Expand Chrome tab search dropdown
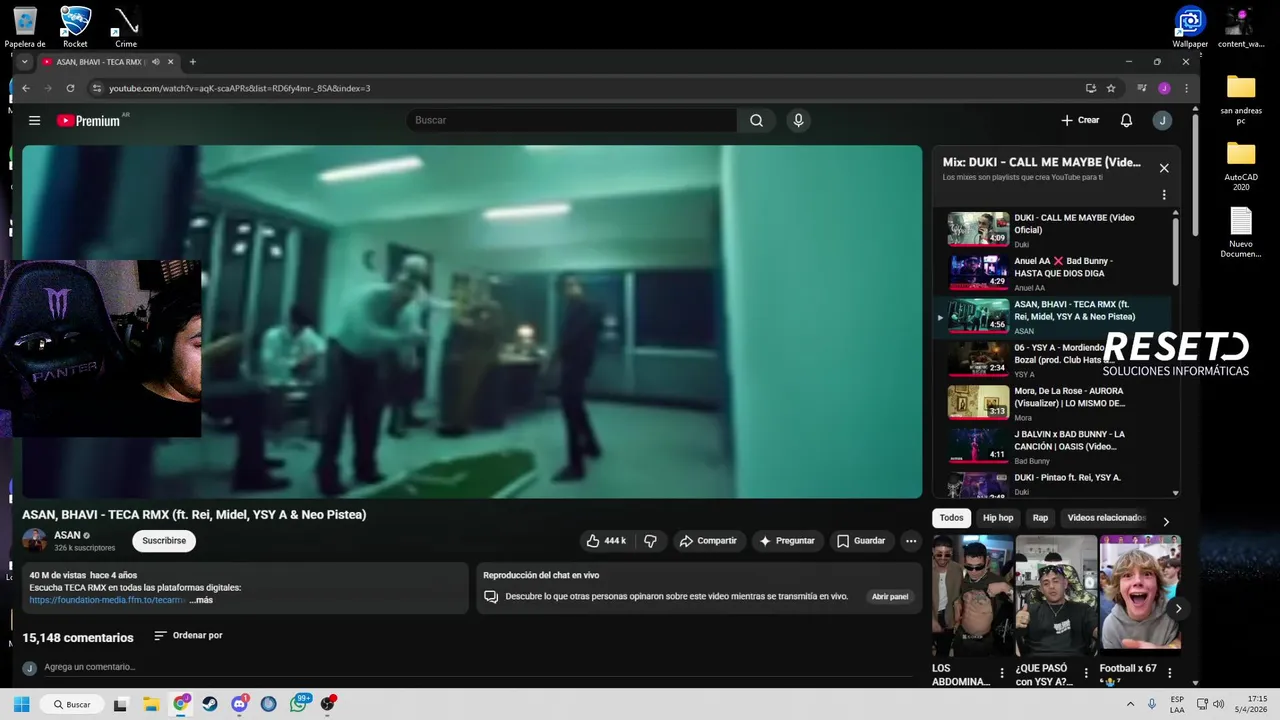This screenshot has height=720, width=1280. pyautogui.click(x=24, y=62)
